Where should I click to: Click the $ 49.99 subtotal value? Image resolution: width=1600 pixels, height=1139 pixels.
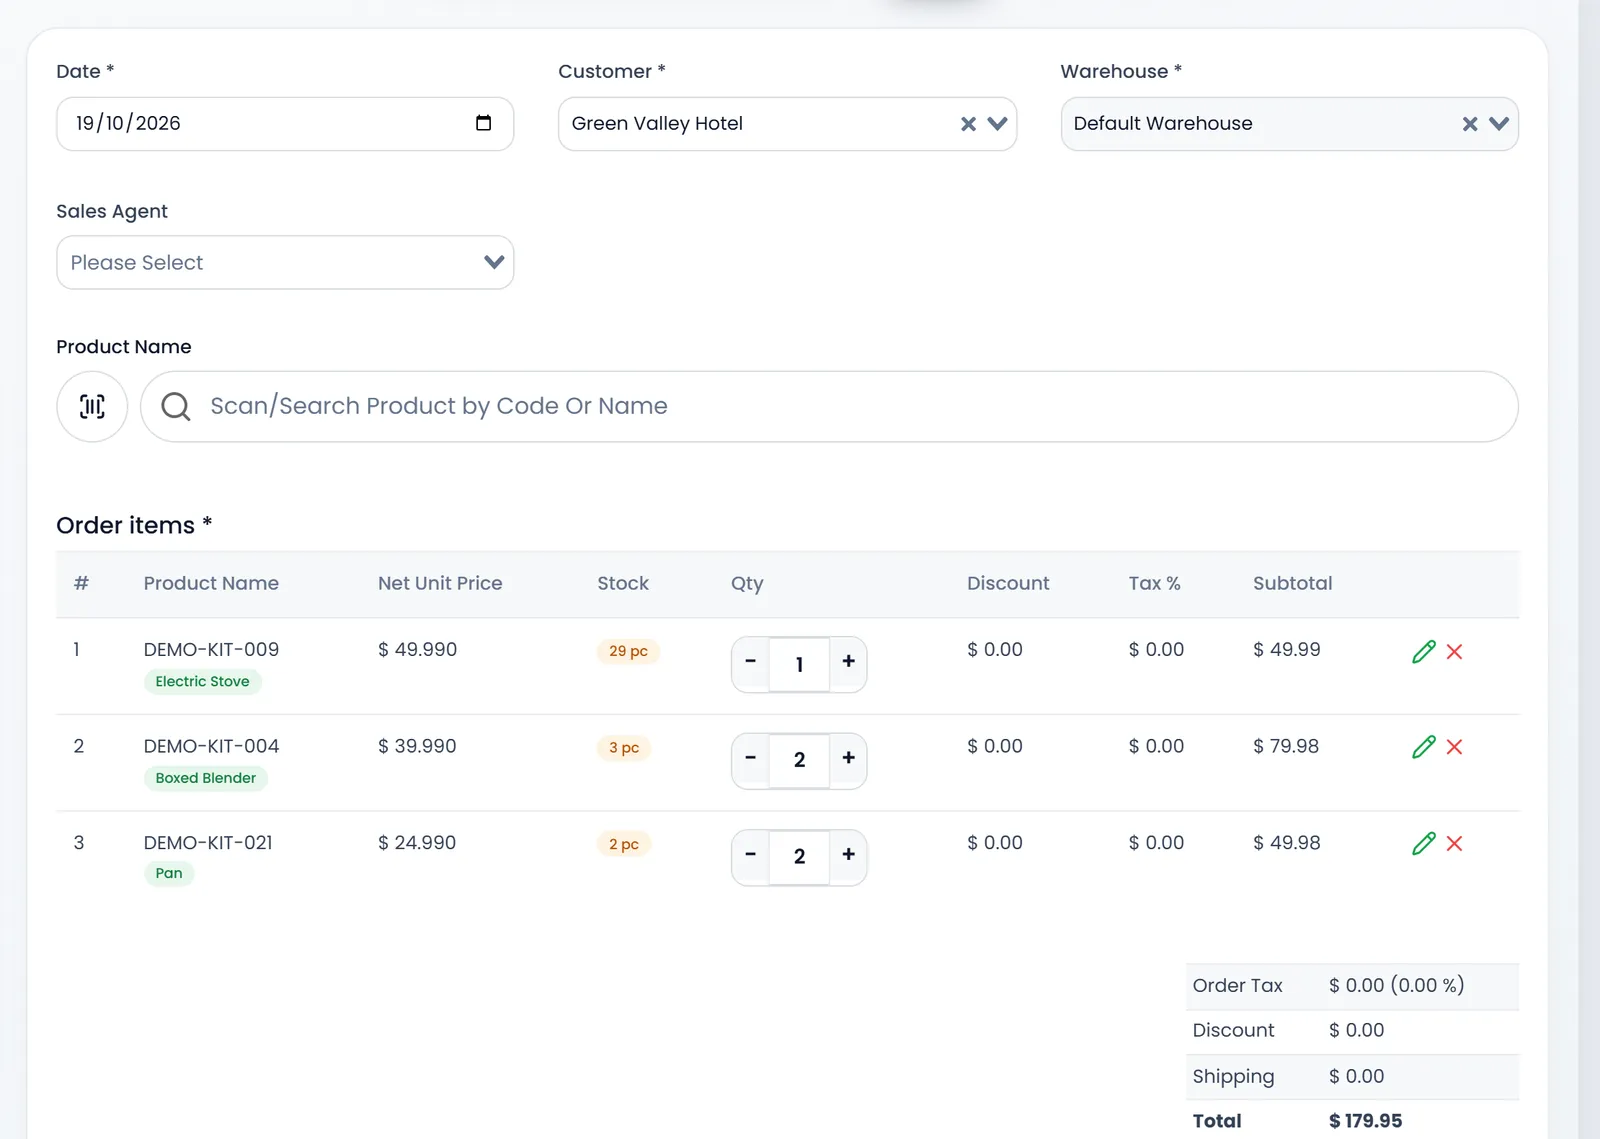click(x=1287, y=650)
